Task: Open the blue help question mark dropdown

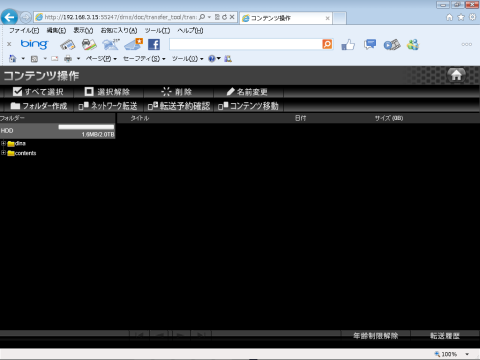Action: pos(214,59)
